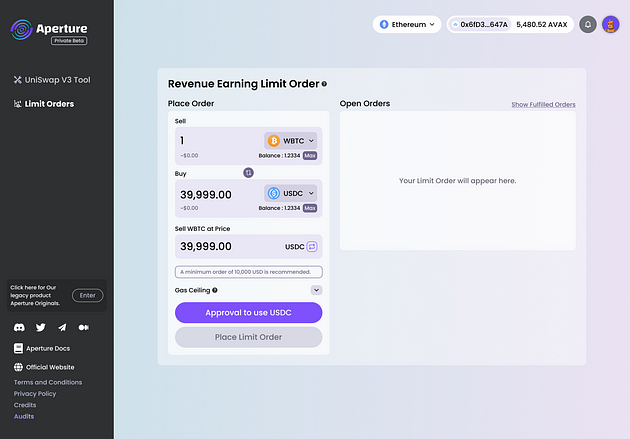The width and height of the screenshot is (630, 439).
Task: Swap the sell and buy tokens
Action: (248, 173)
